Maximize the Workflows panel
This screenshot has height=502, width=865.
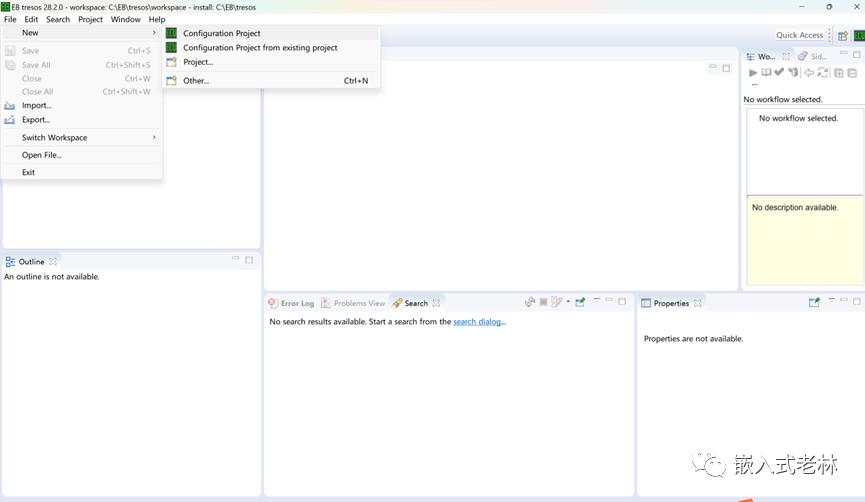point(857,55)
